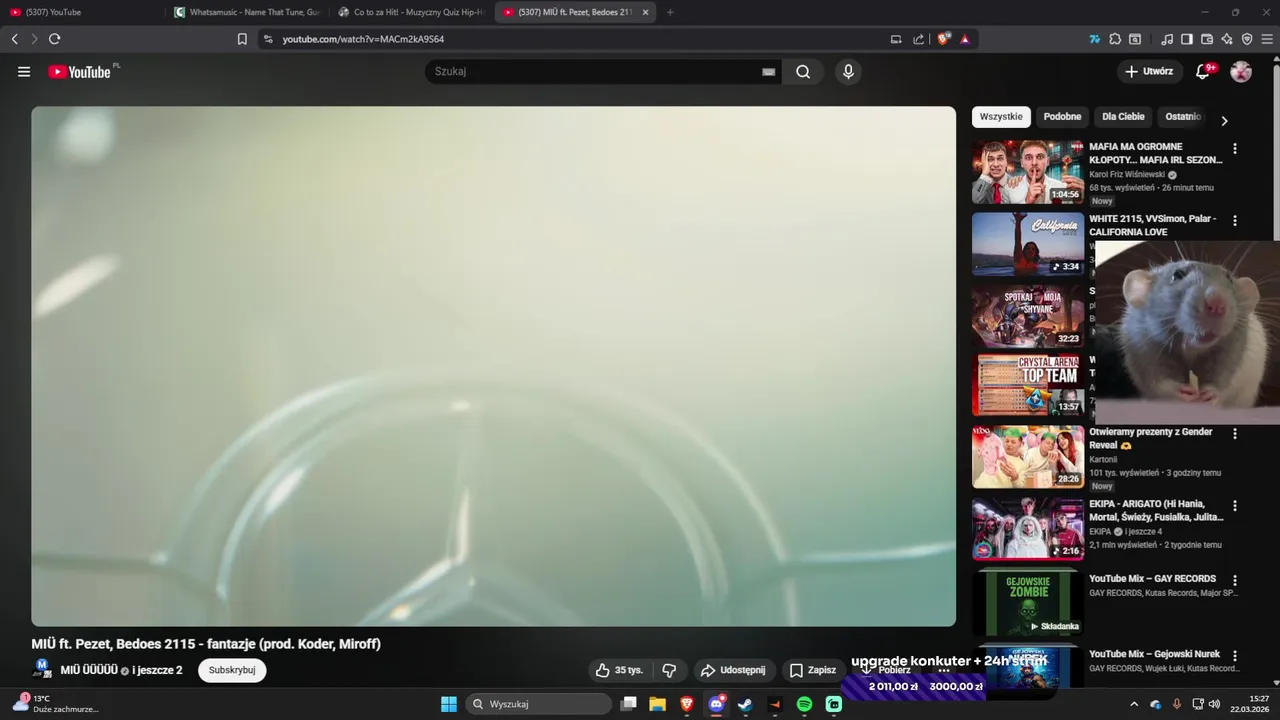This screenshot has height=720, width=1280.
Task: Select the Wszystkie filter chip
Action: tap(1001, 117)
